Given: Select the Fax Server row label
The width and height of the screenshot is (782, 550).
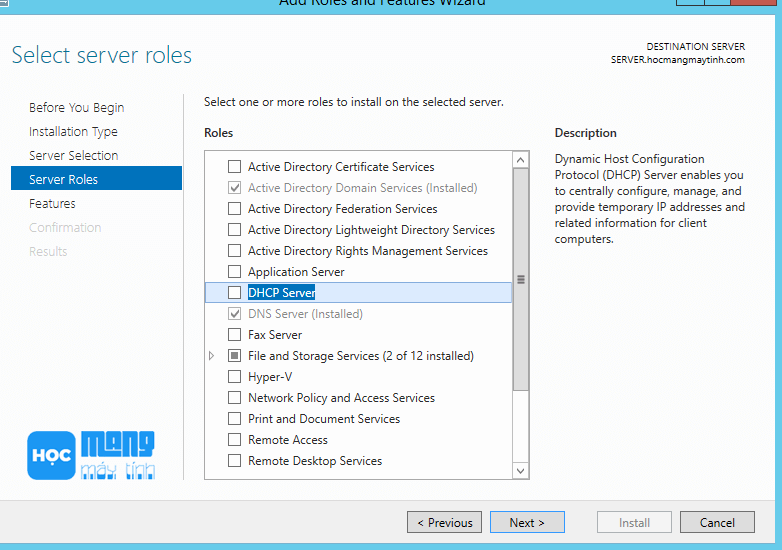Looking at the screenshot, I should pyautogui.click(x=275, y=335).
